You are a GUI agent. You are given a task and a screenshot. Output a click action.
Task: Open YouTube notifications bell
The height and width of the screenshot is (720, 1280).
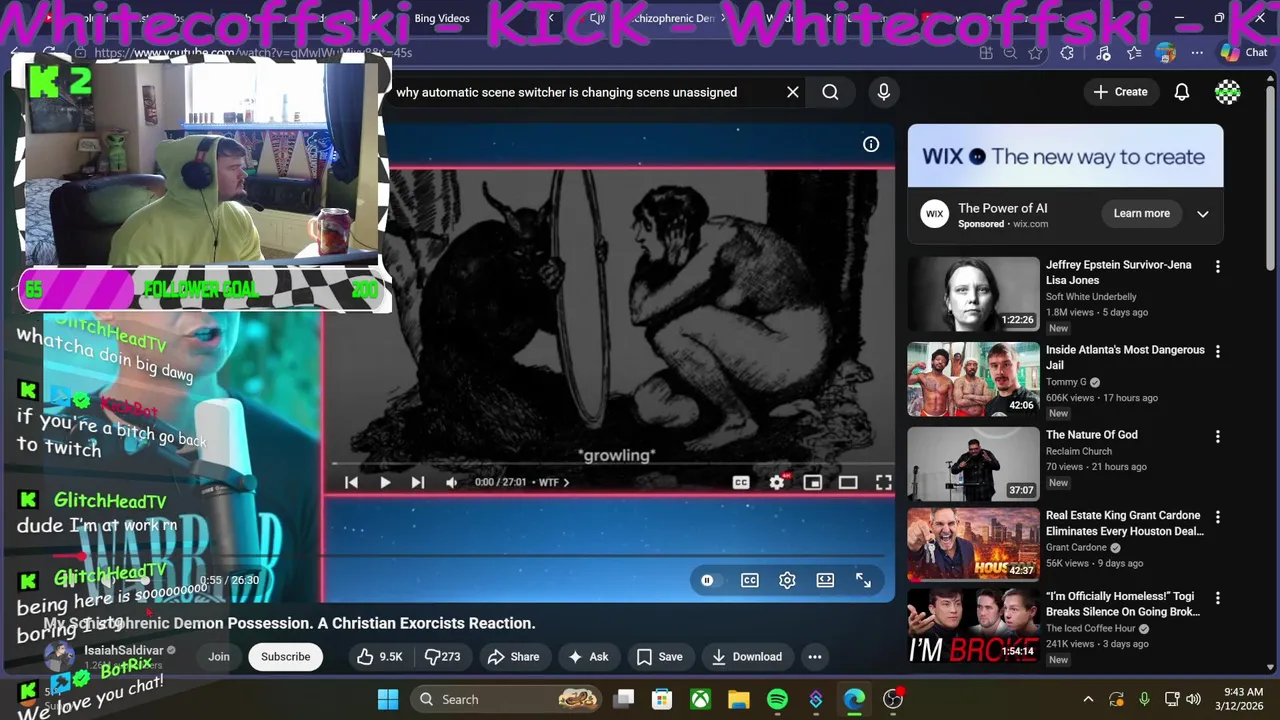1182,92
